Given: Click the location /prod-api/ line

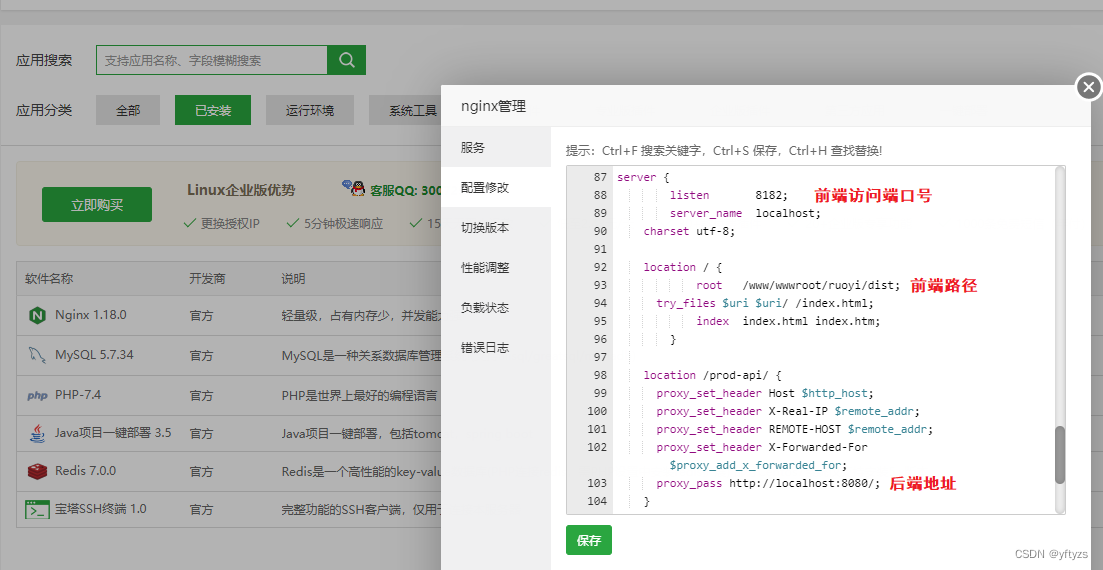Looking at the screenshot, I should [x=713, y=375].
